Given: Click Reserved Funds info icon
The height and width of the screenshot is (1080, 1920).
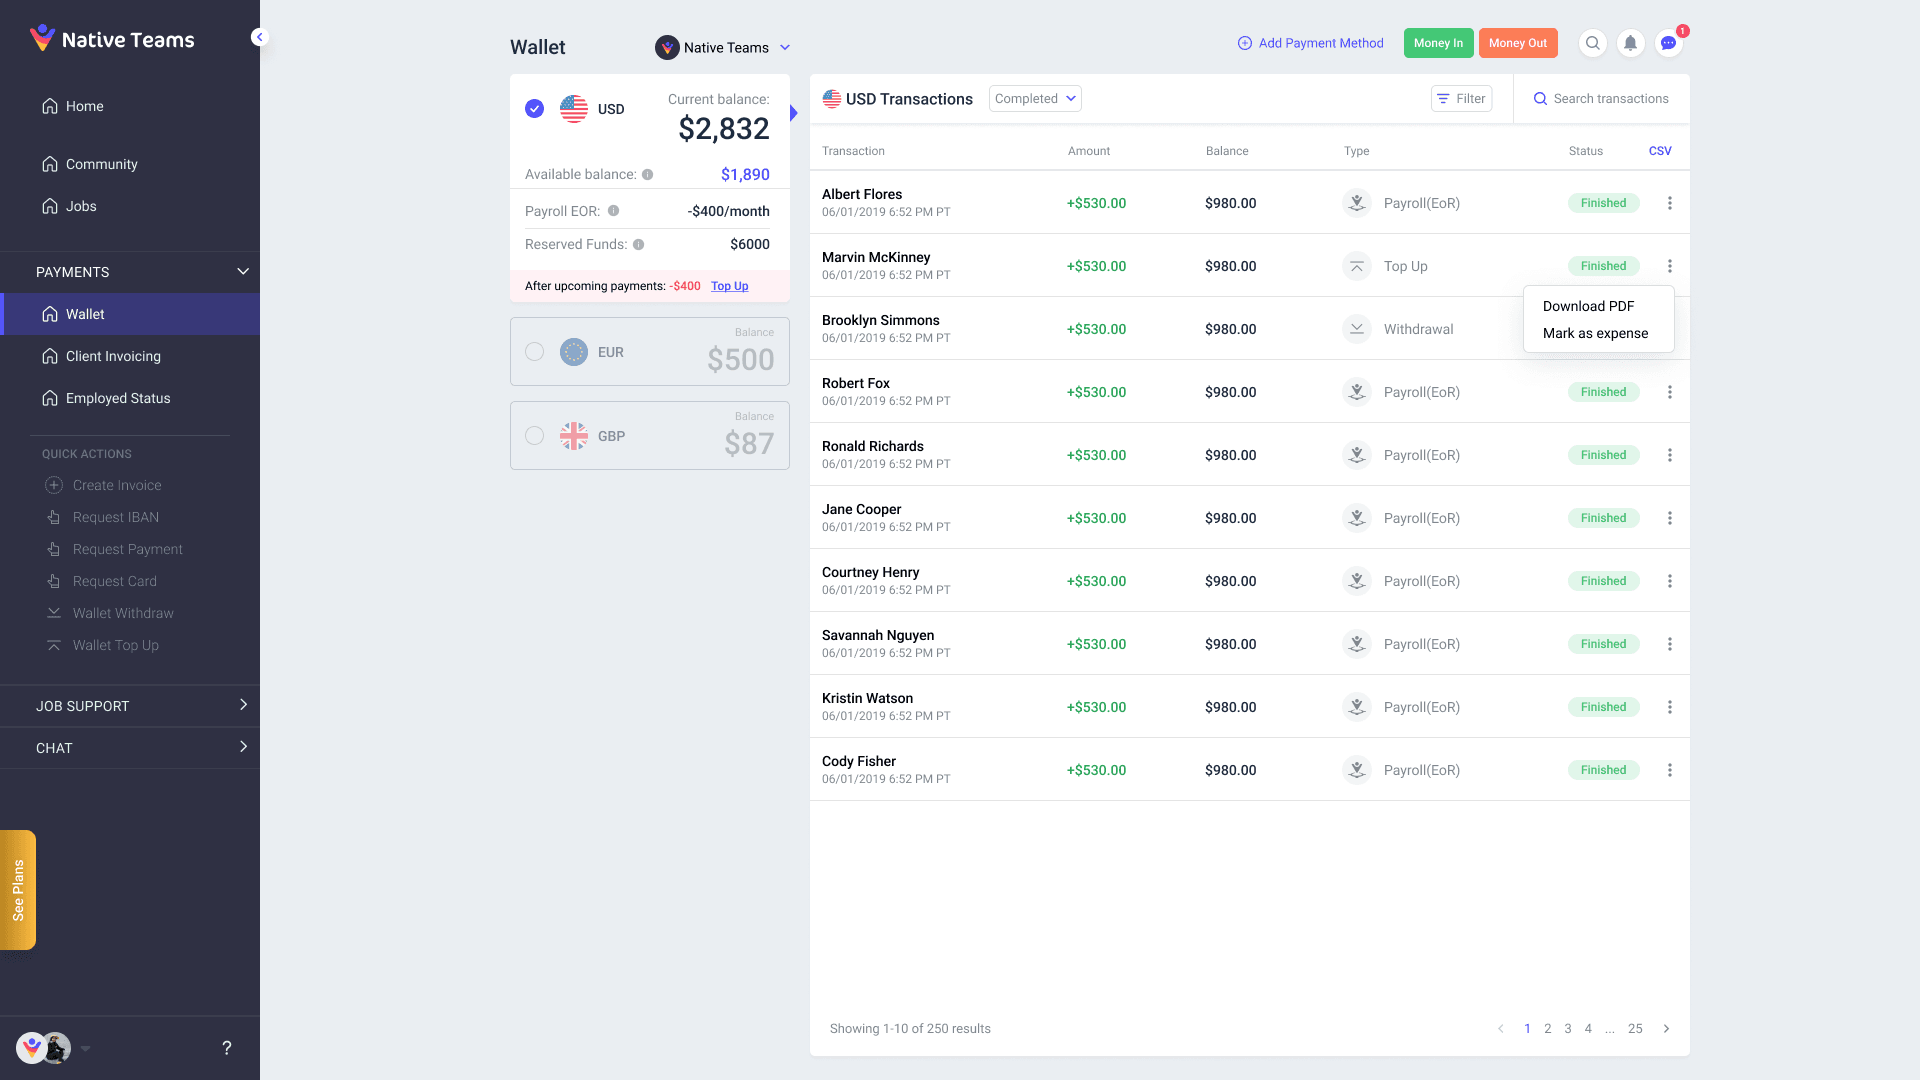Looking at the screenshot, I should [638, 245].
